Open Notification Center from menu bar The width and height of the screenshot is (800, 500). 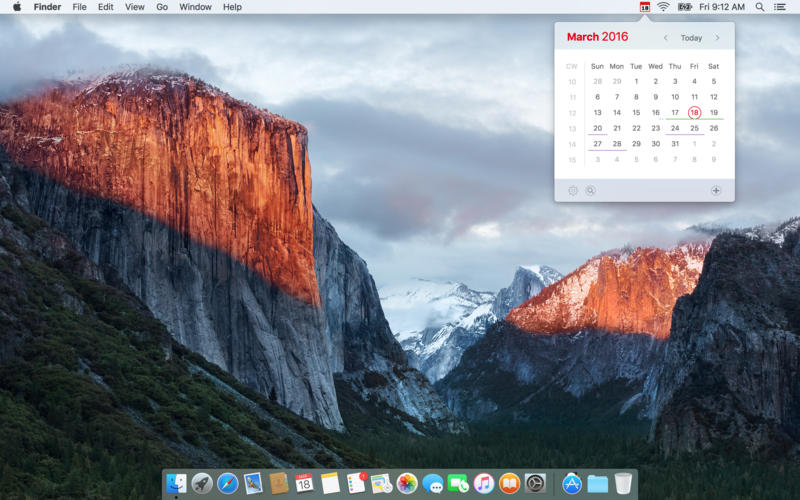780,7
